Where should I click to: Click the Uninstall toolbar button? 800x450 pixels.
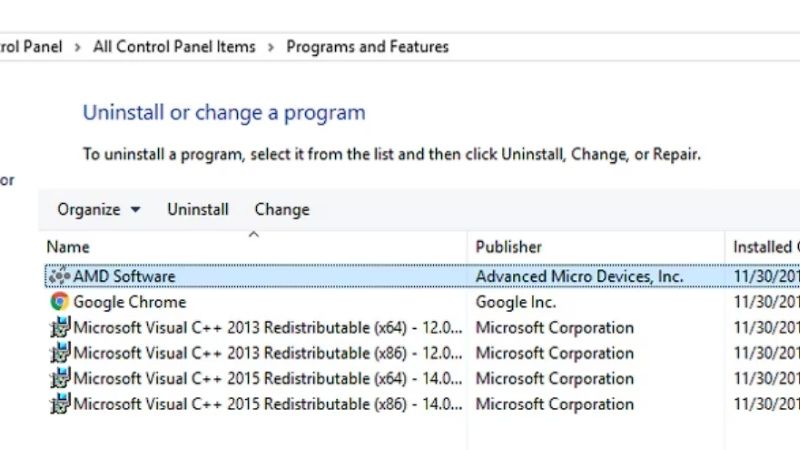197,209
